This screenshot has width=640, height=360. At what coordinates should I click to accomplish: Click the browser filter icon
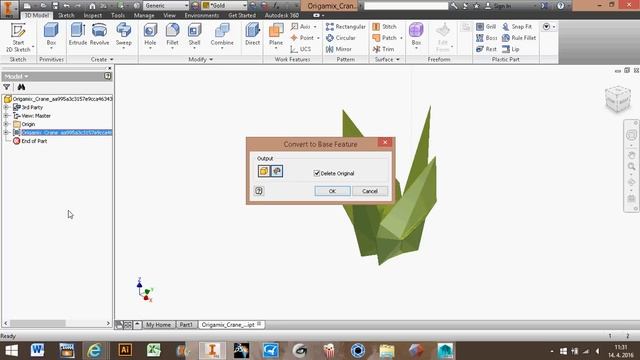click(7, 87)
